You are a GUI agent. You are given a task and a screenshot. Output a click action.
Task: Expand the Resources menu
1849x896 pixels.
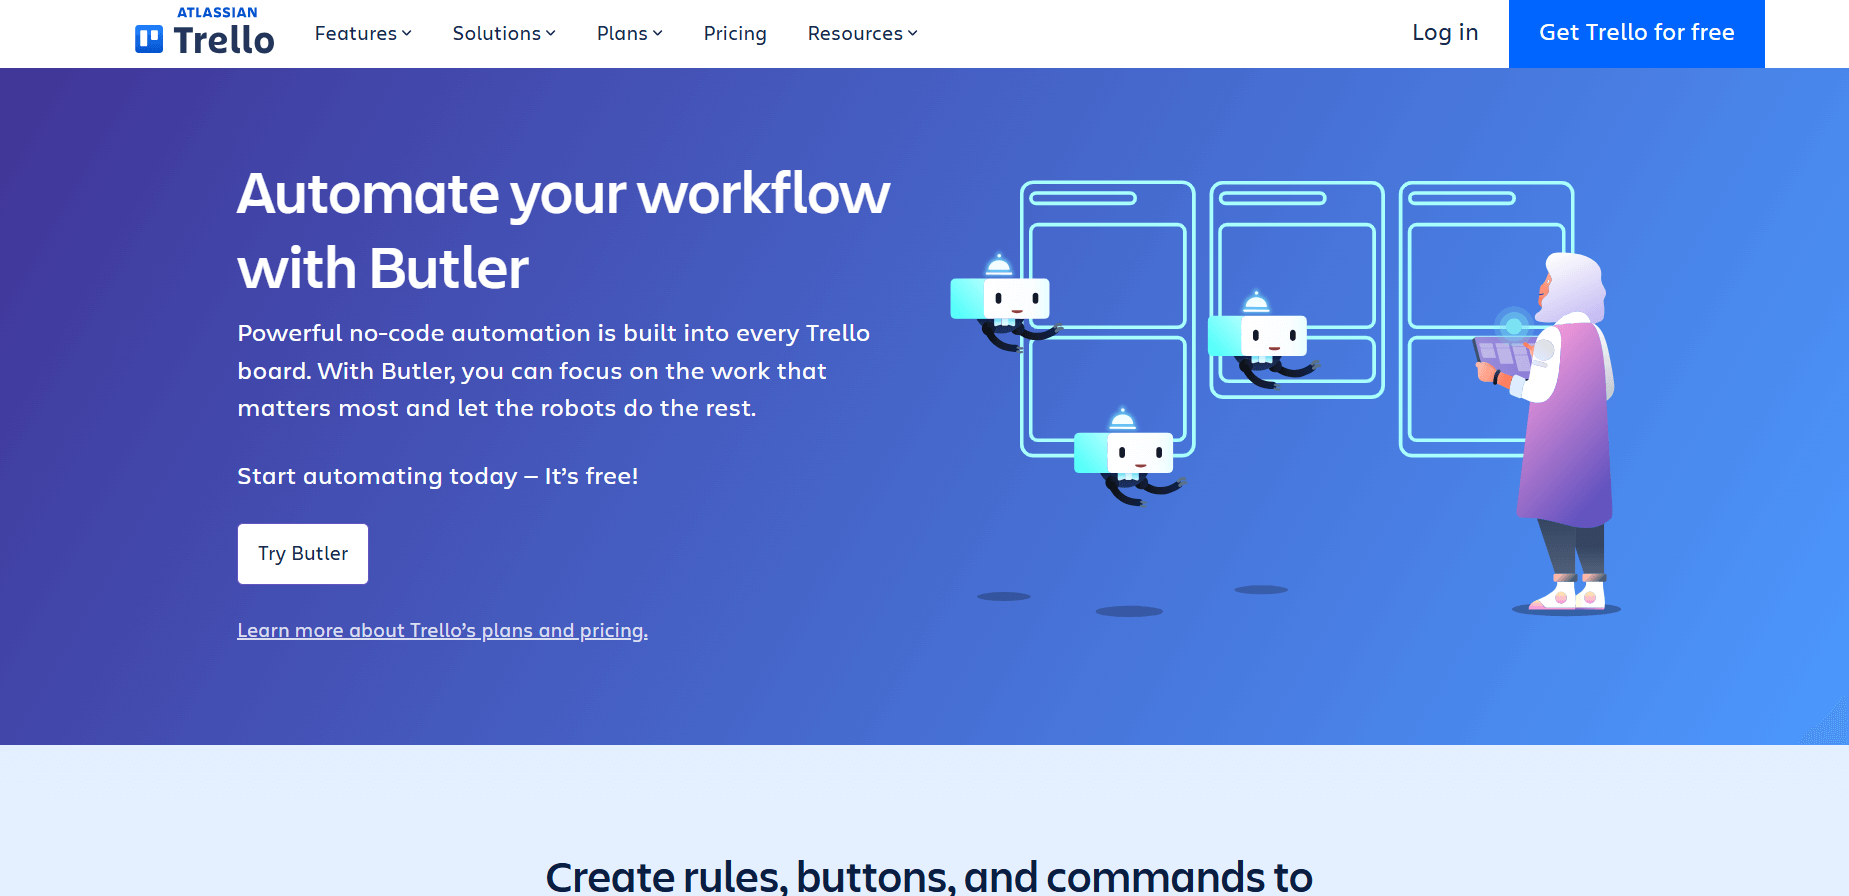[862, 34]
